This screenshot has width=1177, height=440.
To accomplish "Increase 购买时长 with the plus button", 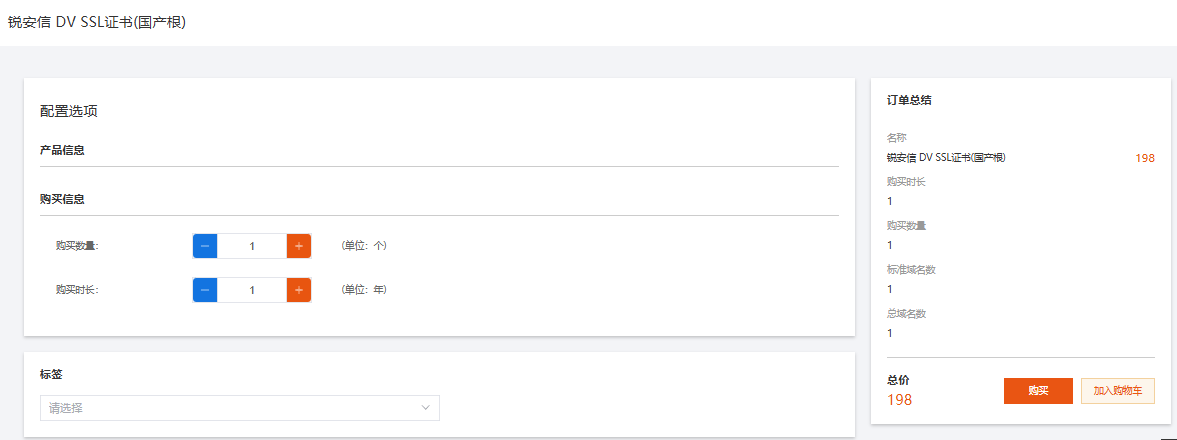I will (299, 290).
